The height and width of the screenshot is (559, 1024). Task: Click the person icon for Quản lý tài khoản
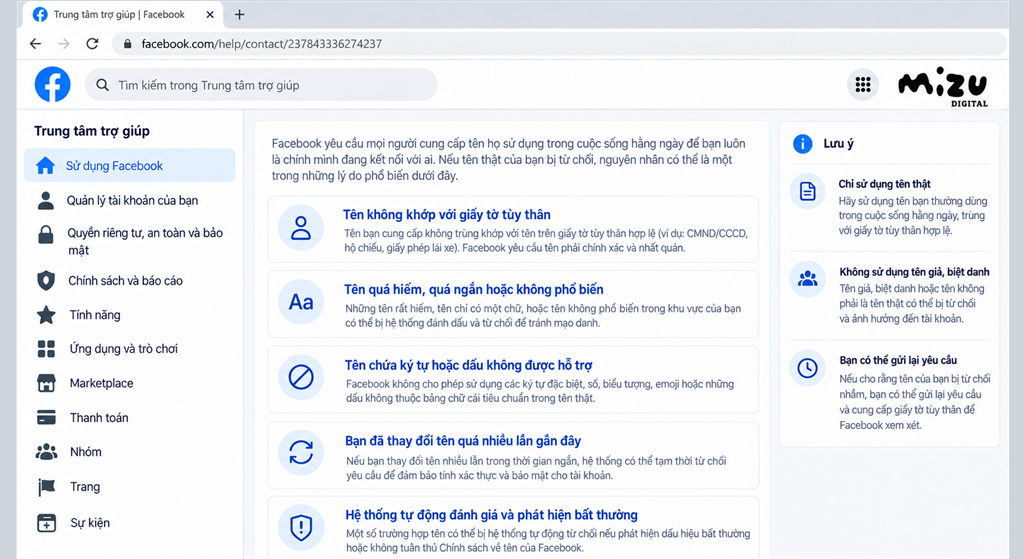click(46, 200)
